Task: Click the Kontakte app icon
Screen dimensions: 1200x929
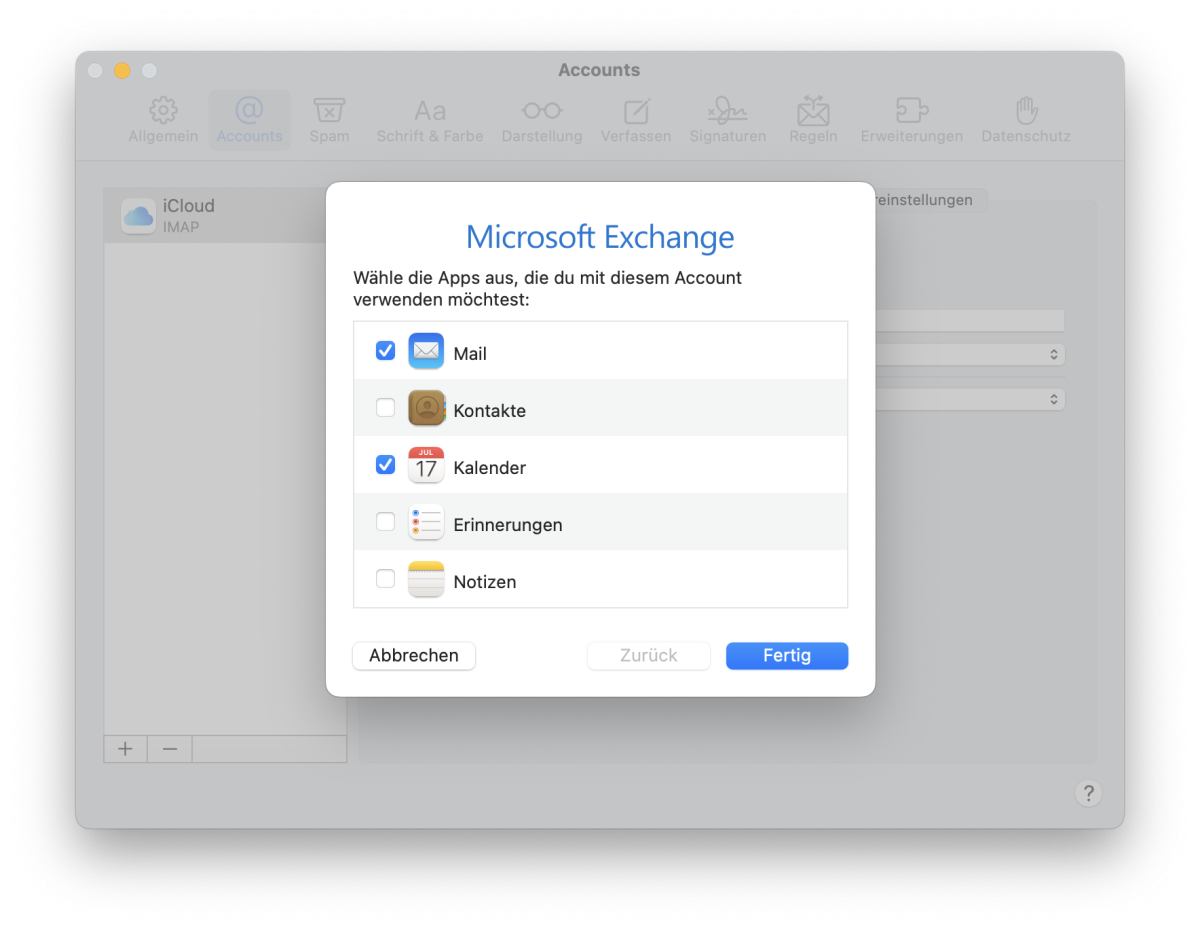Action: (x=426, y=408)
